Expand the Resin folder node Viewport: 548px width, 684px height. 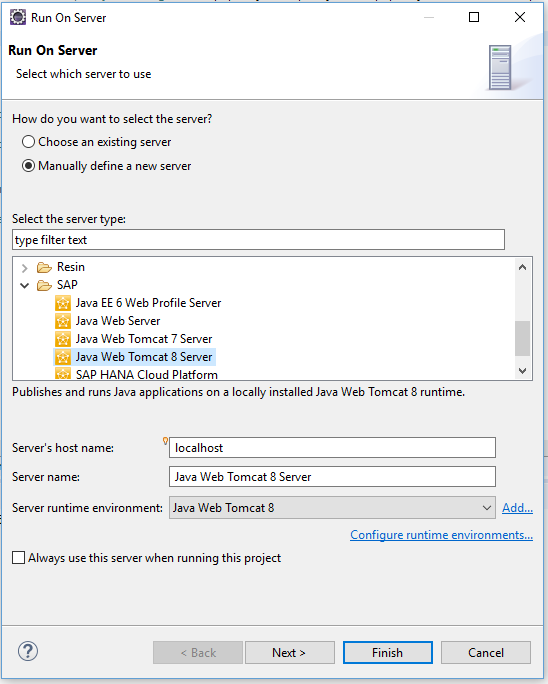click(24, 267)
